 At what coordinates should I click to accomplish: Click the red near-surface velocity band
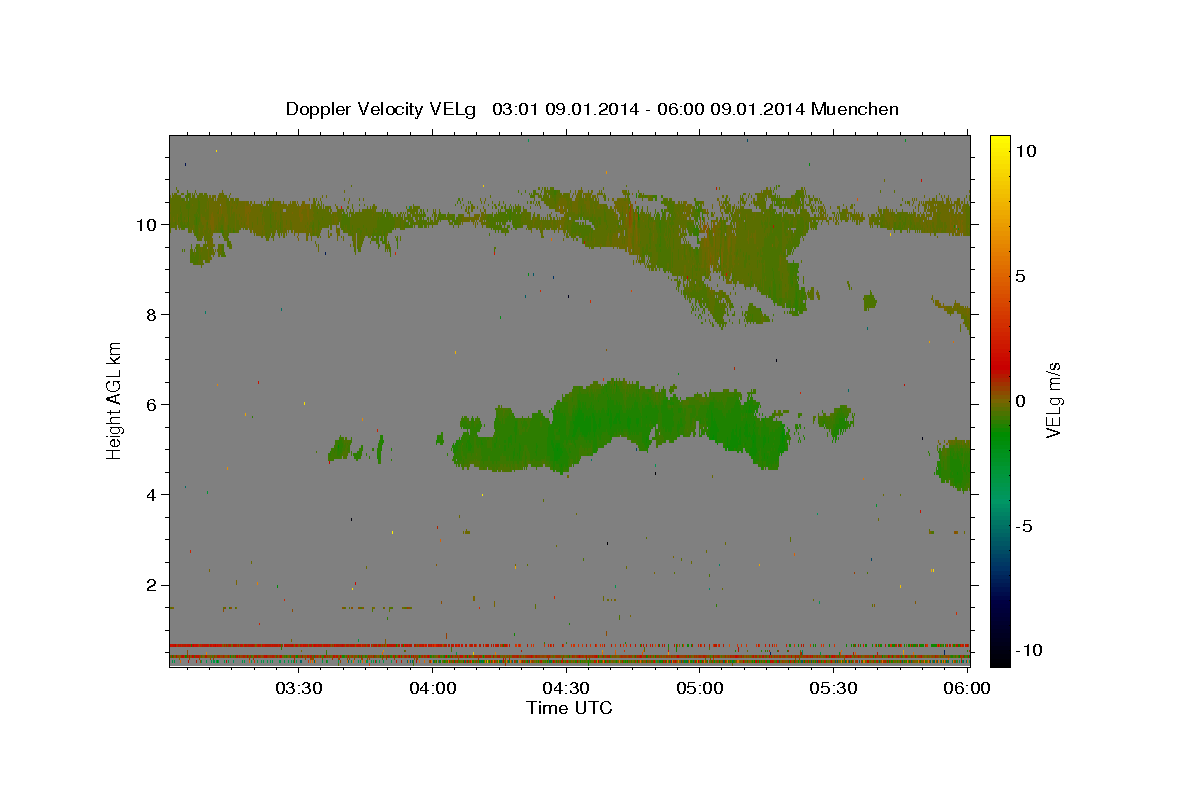[569, 645]
